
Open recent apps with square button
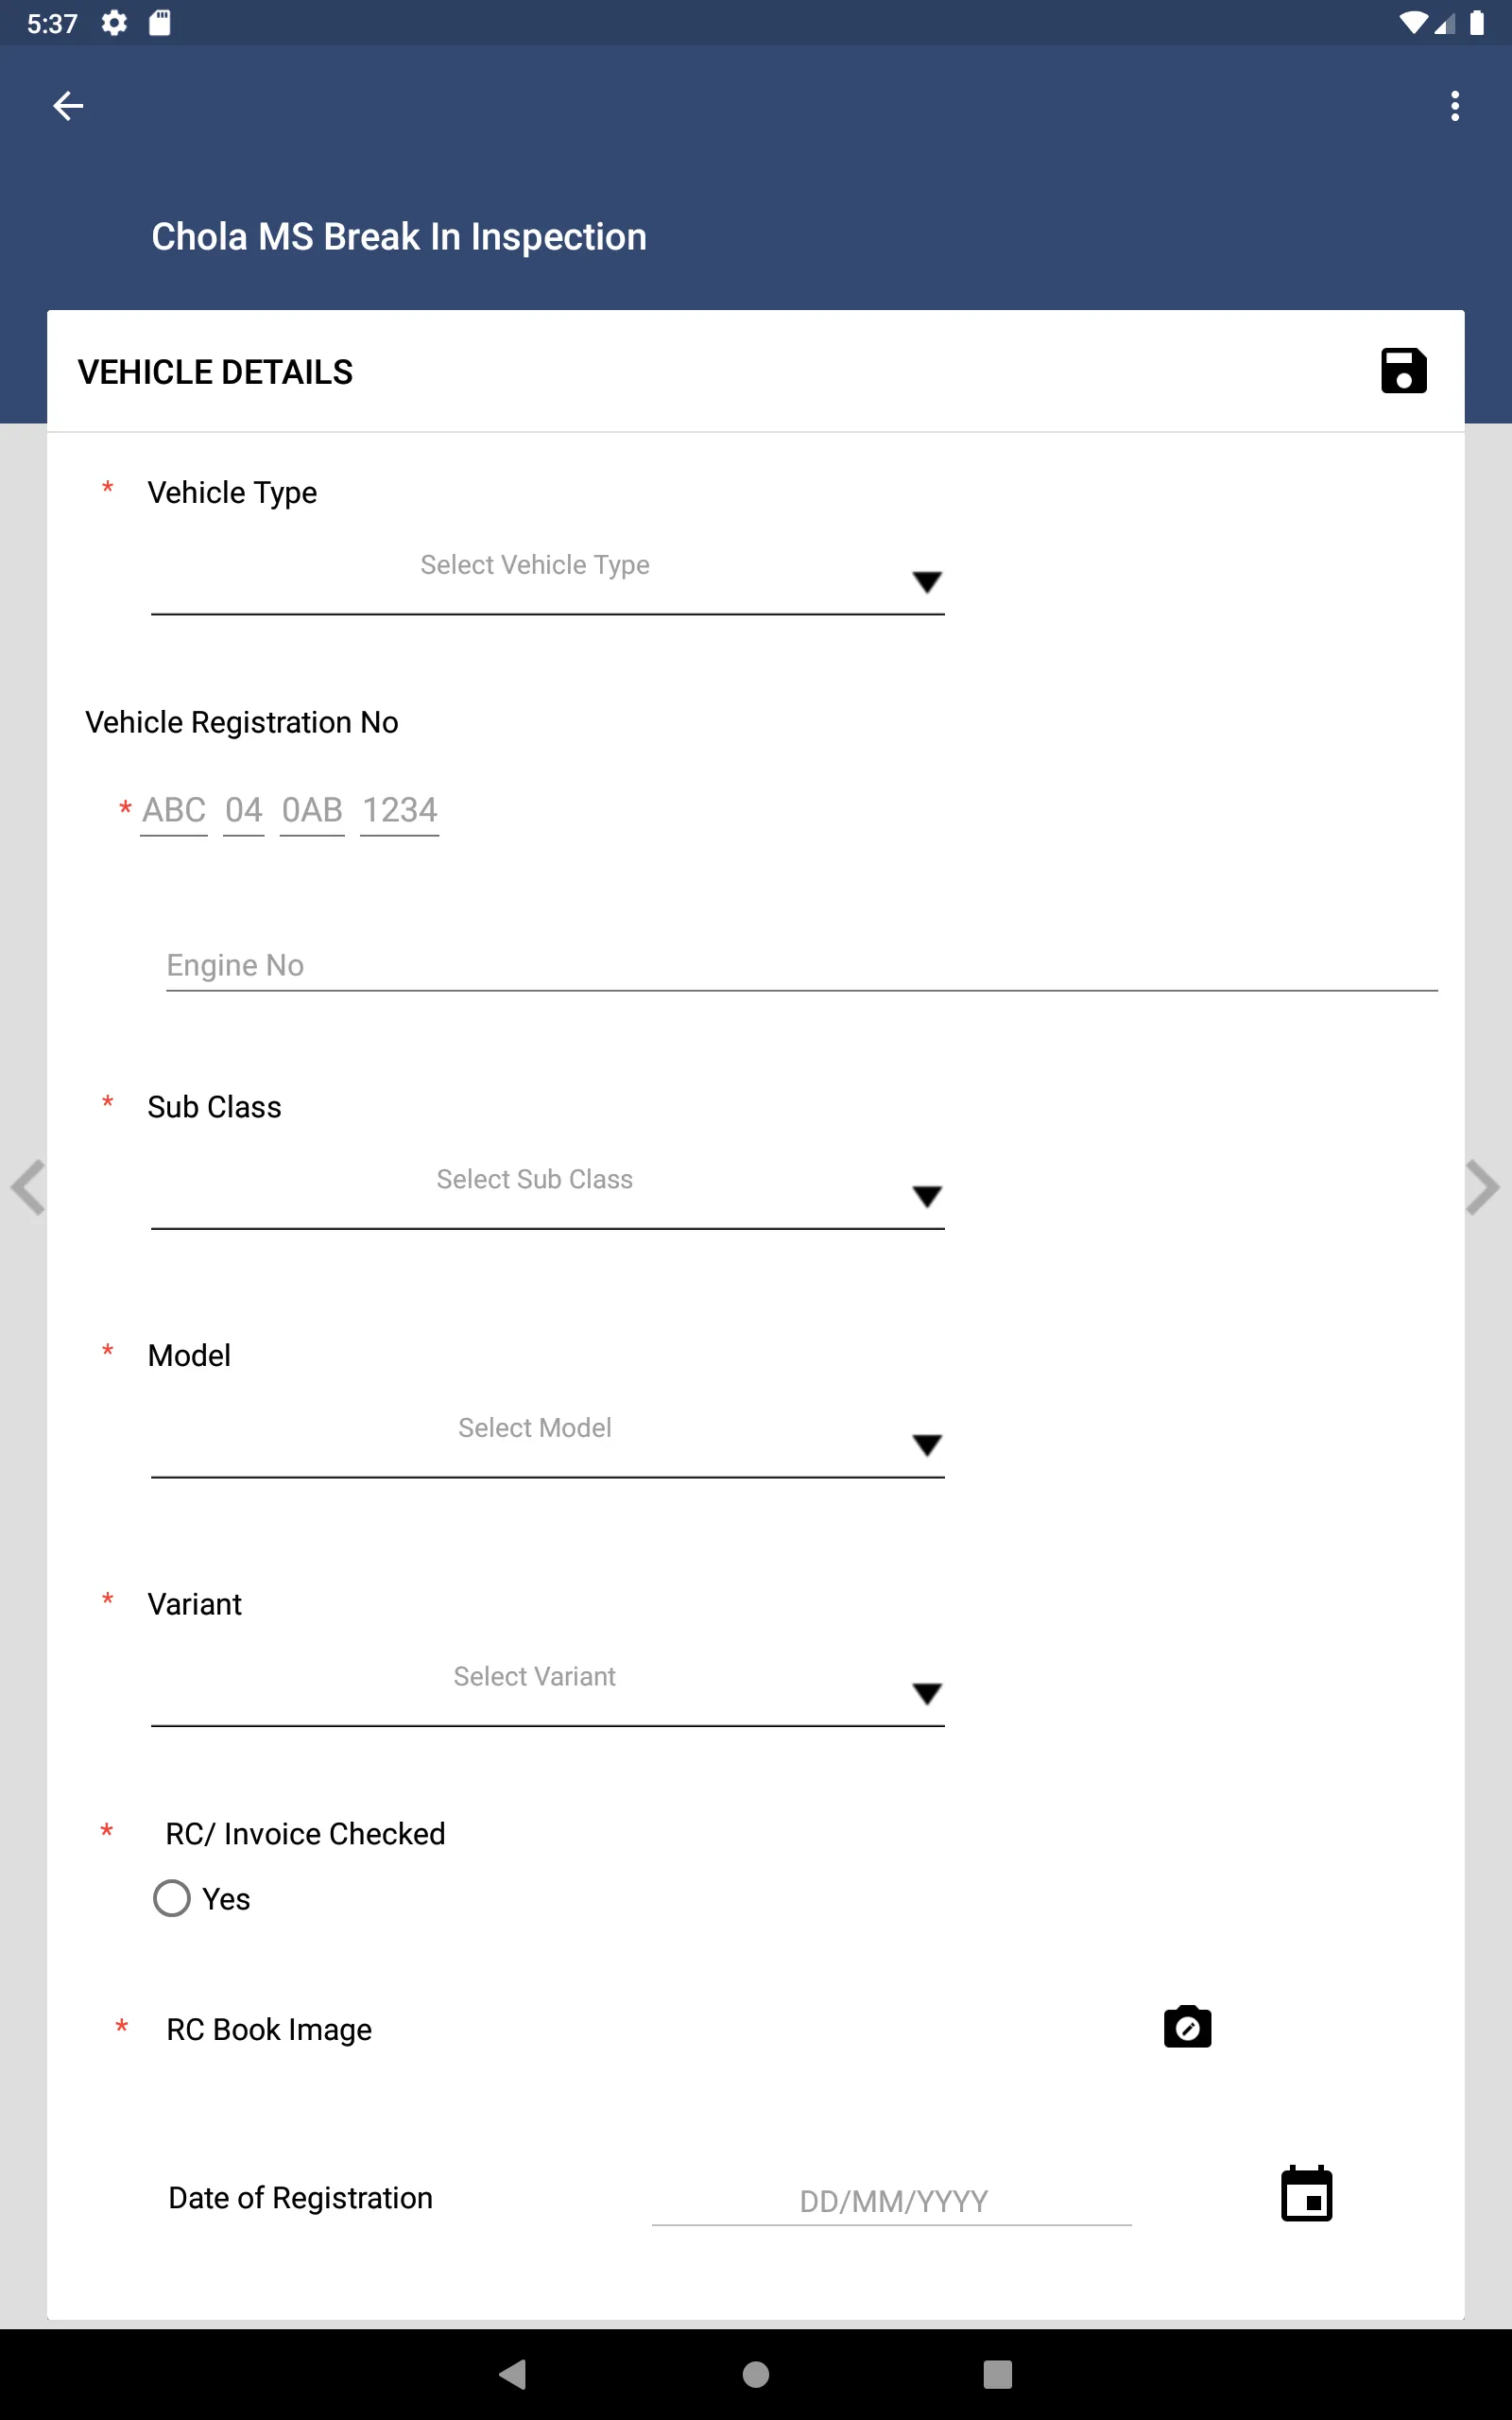[x=997, y=2374]
